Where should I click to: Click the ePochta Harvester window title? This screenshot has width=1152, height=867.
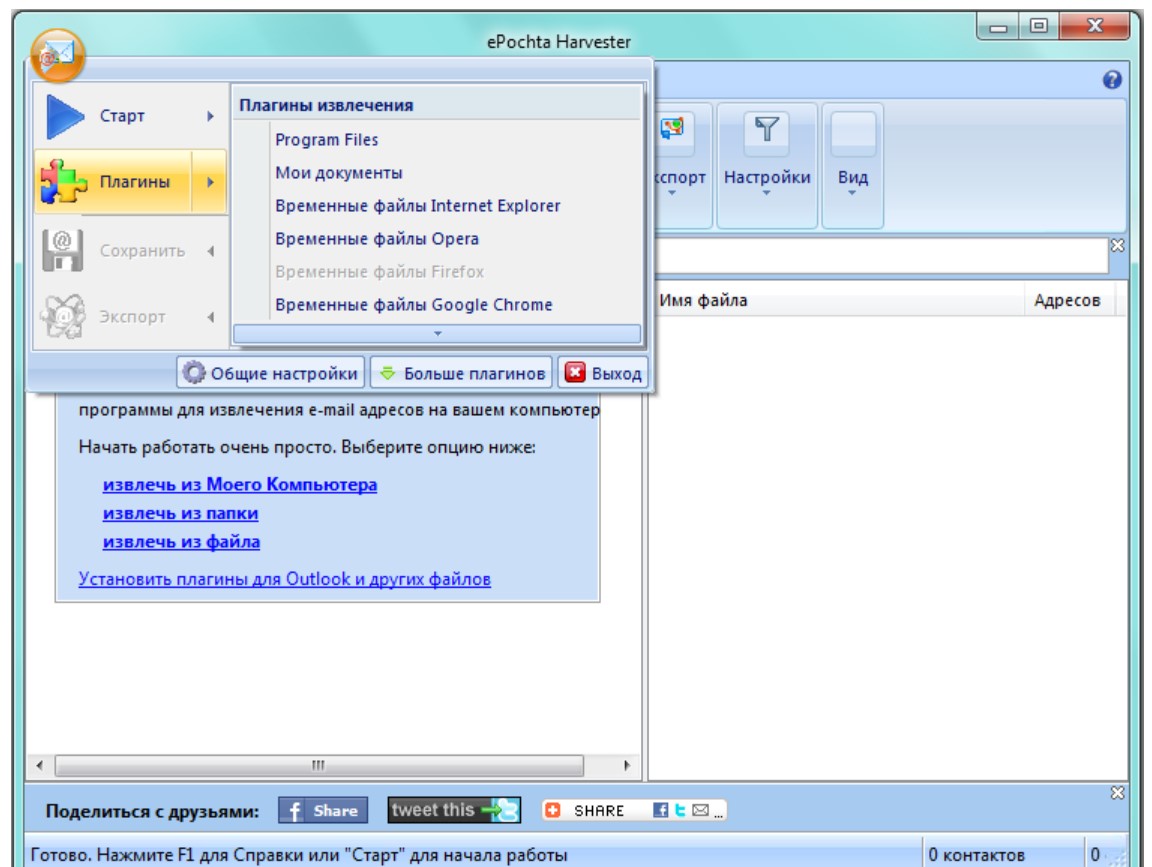click(x=558, y=42)
